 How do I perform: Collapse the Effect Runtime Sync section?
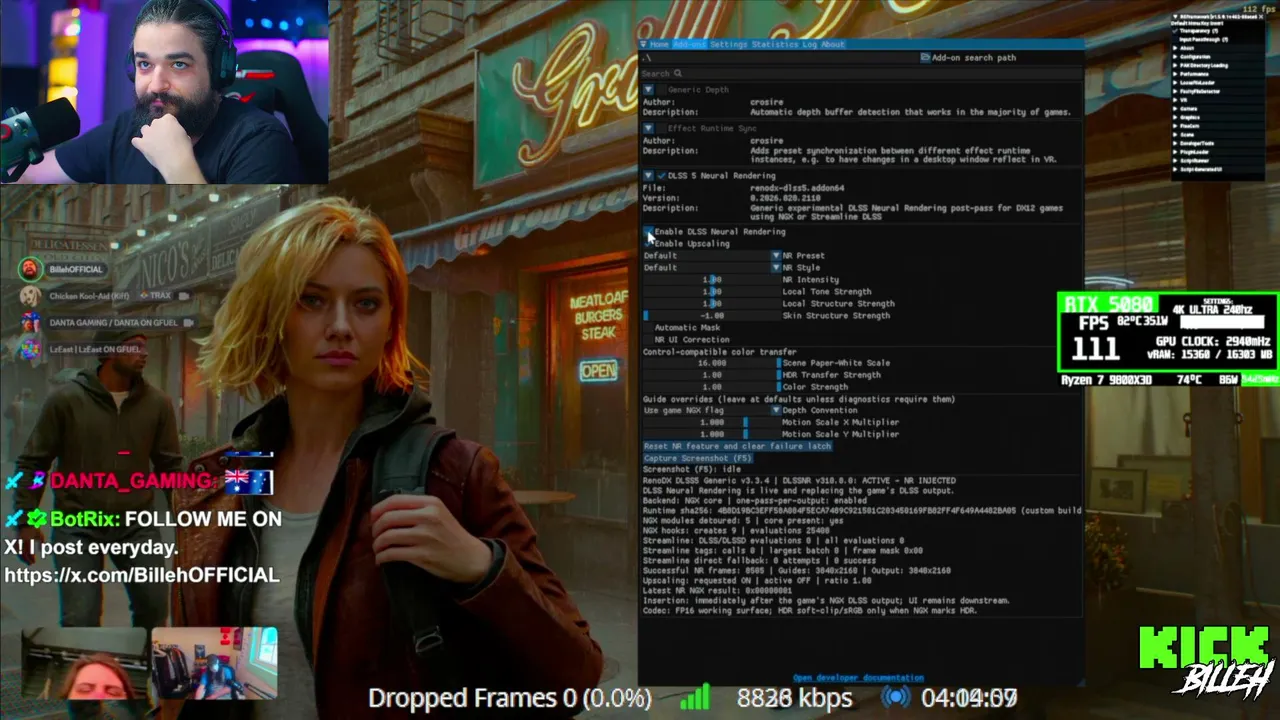click(x=648, y=129)
